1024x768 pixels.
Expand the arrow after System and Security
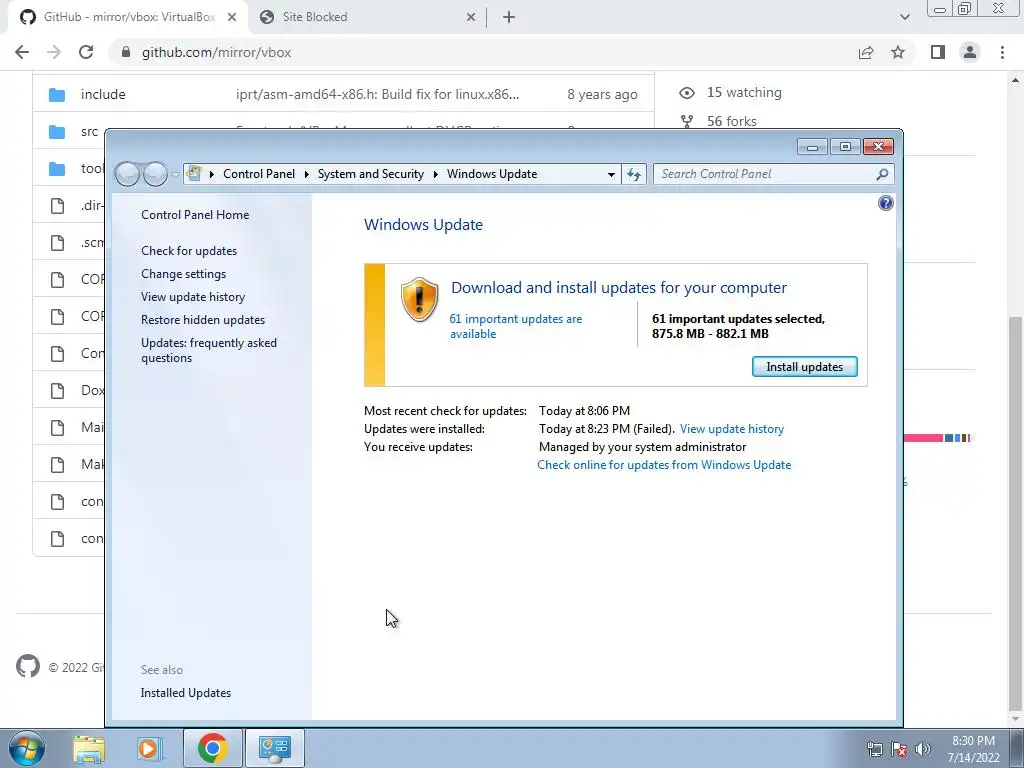coord(435,174)
